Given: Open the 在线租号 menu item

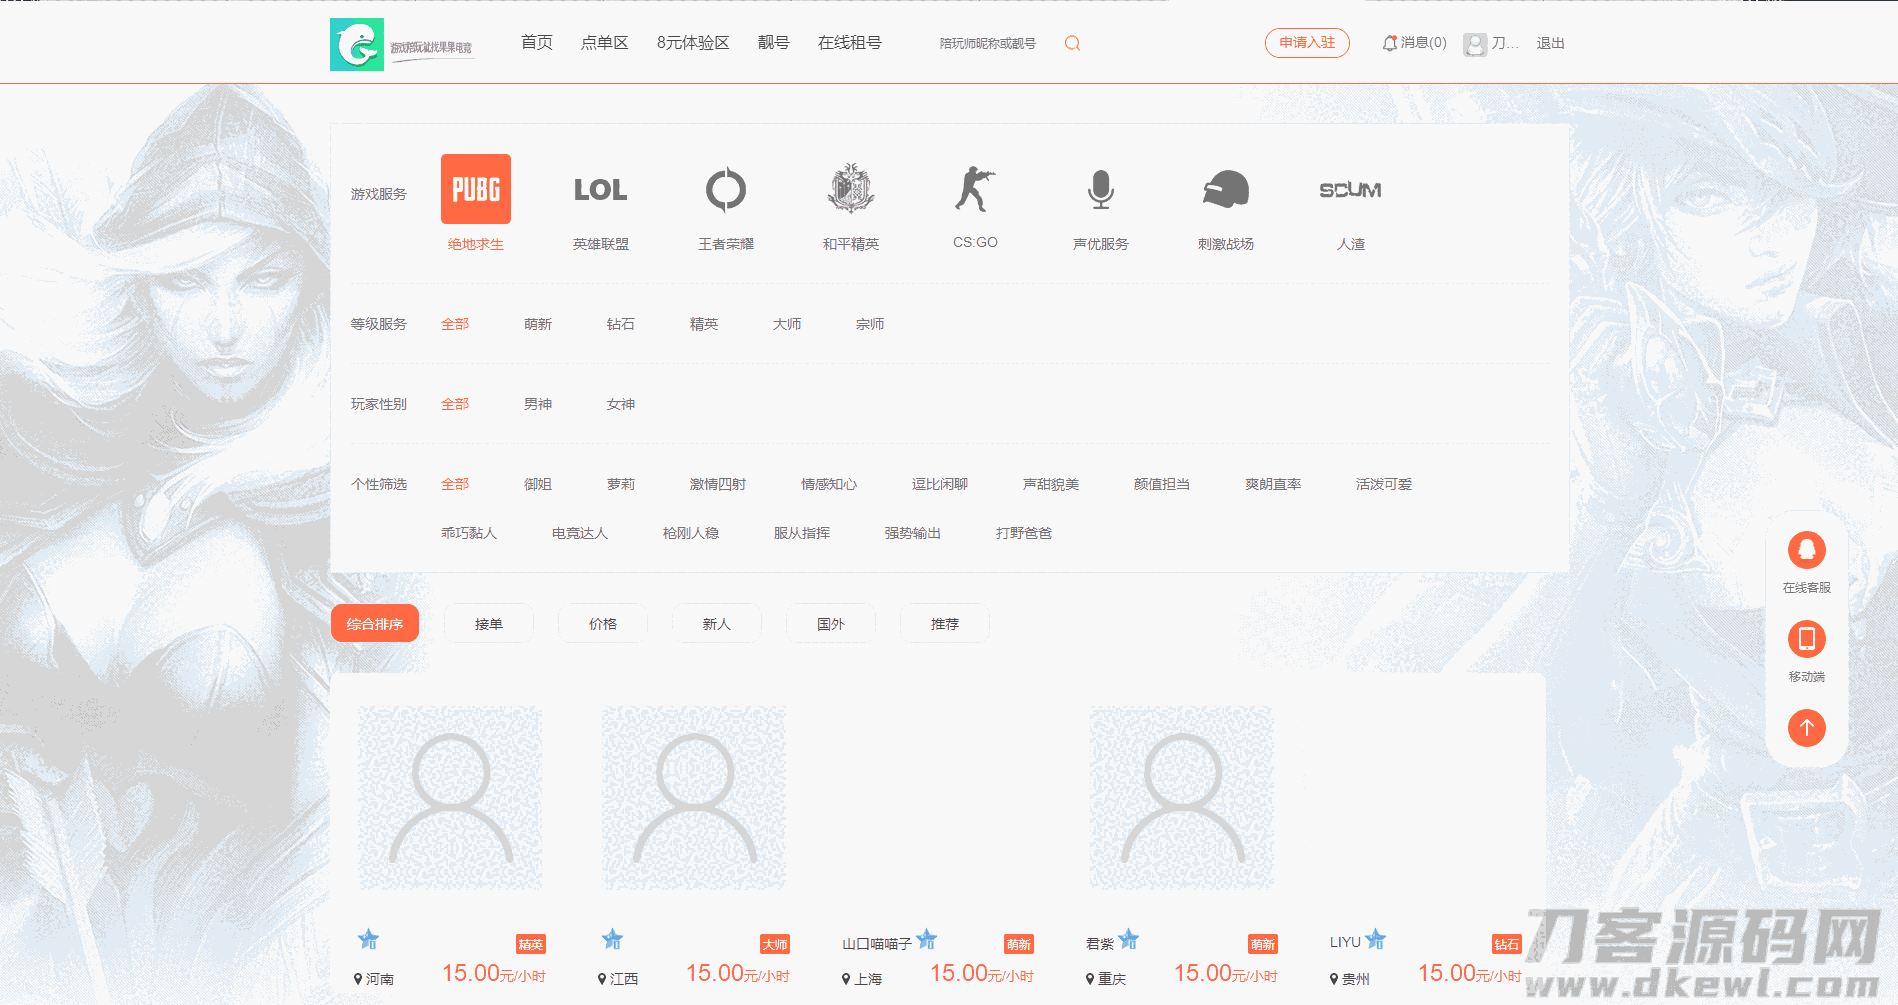Looking at the screenshot, I should (x=850, y=43).
